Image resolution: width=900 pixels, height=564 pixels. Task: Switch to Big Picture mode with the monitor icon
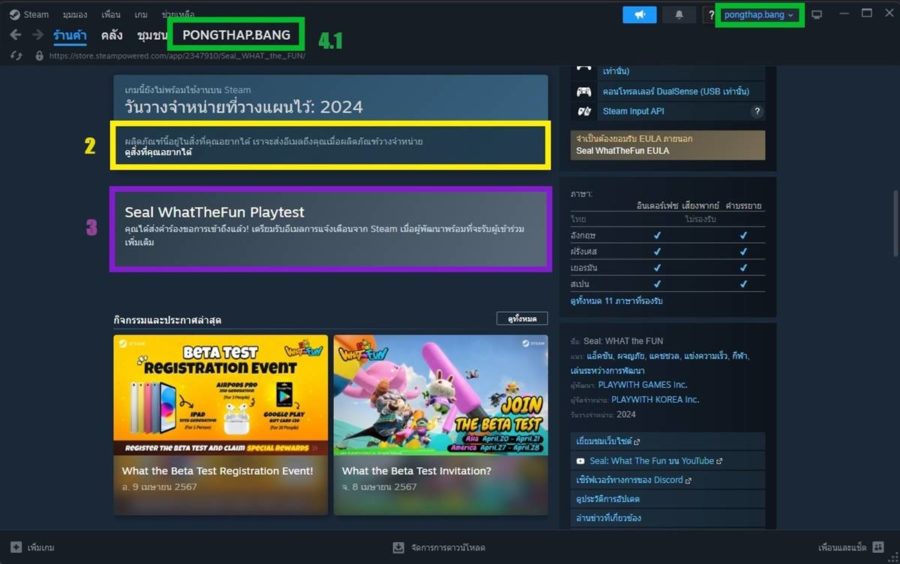[817, 14]
